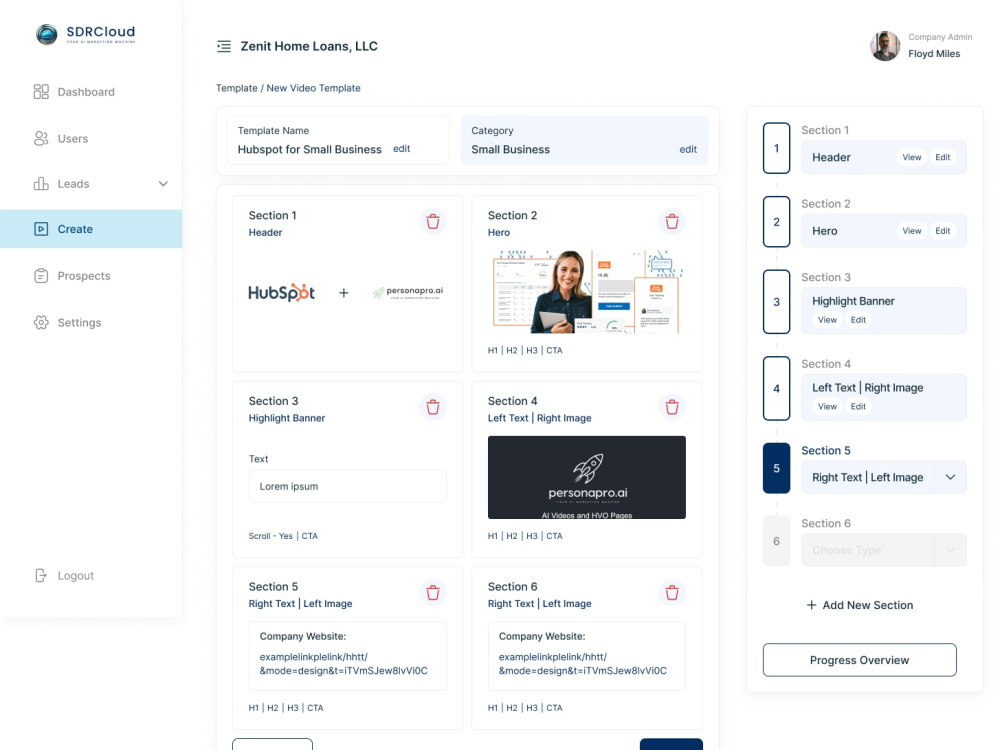
Task: Select step number 2 box
Action: (x=776, y=222)
